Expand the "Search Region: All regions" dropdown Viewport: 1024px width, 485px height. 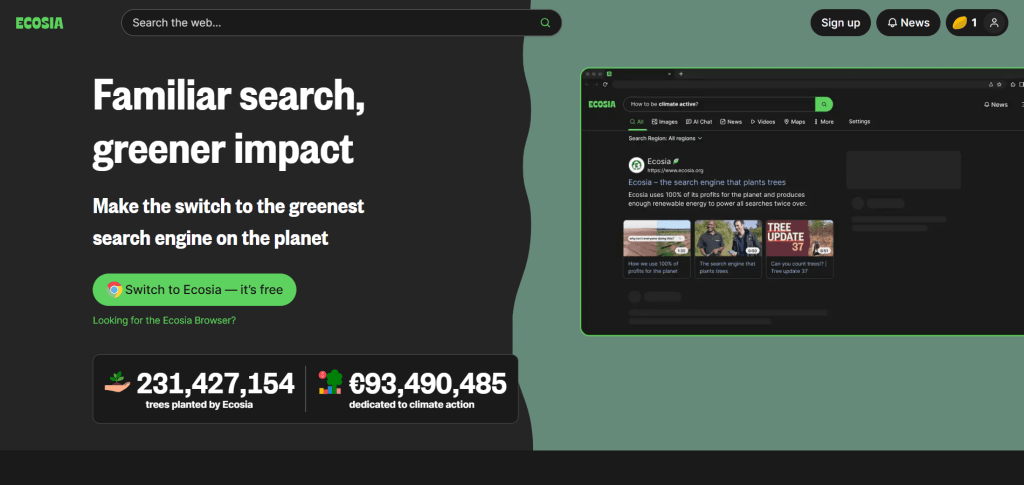tap(665, 138)
